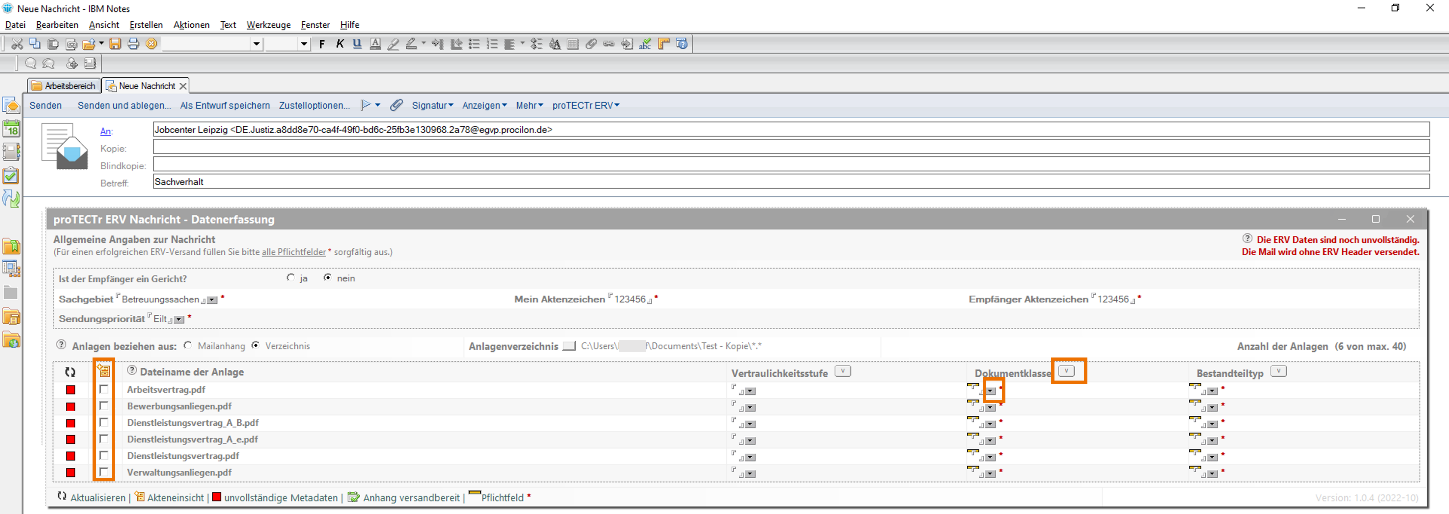The height and width of the screenshot is (514, 1449).
Task: Open the Bestandteiltyp column header dropdown
Action: pyautogui.click(x=1278, y=371)
